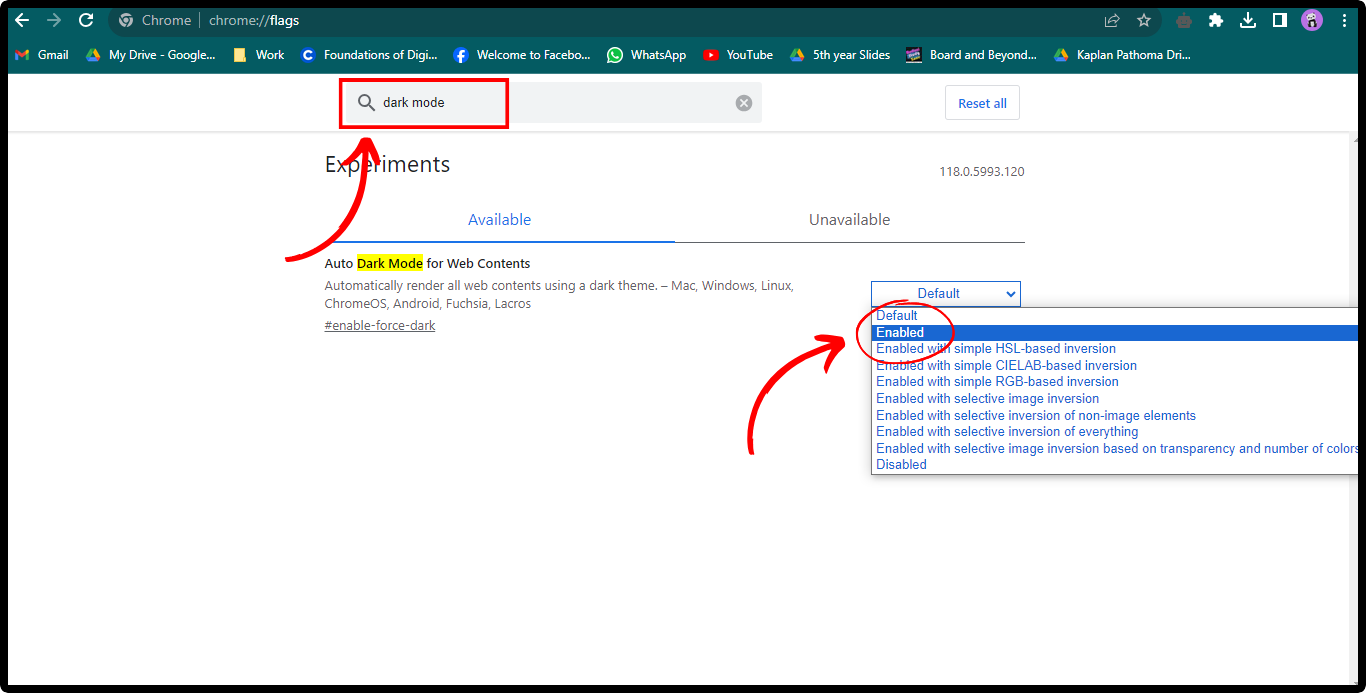Switch to the Available tab
This screenshot has height=693, width=1366.
point(499,220)
